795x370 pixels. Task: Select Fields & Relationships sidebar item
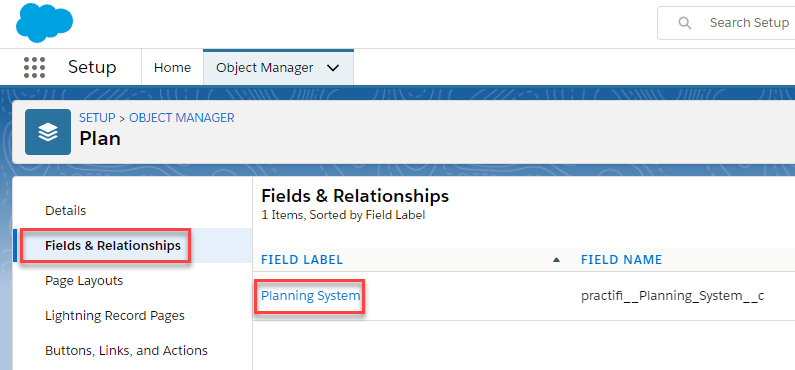[113, 245]
